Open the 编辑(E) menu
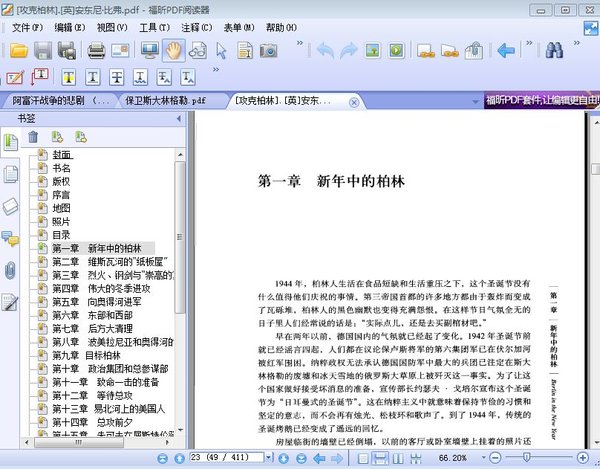The width and height of the screenshot is (600, 469). (69, 28)
